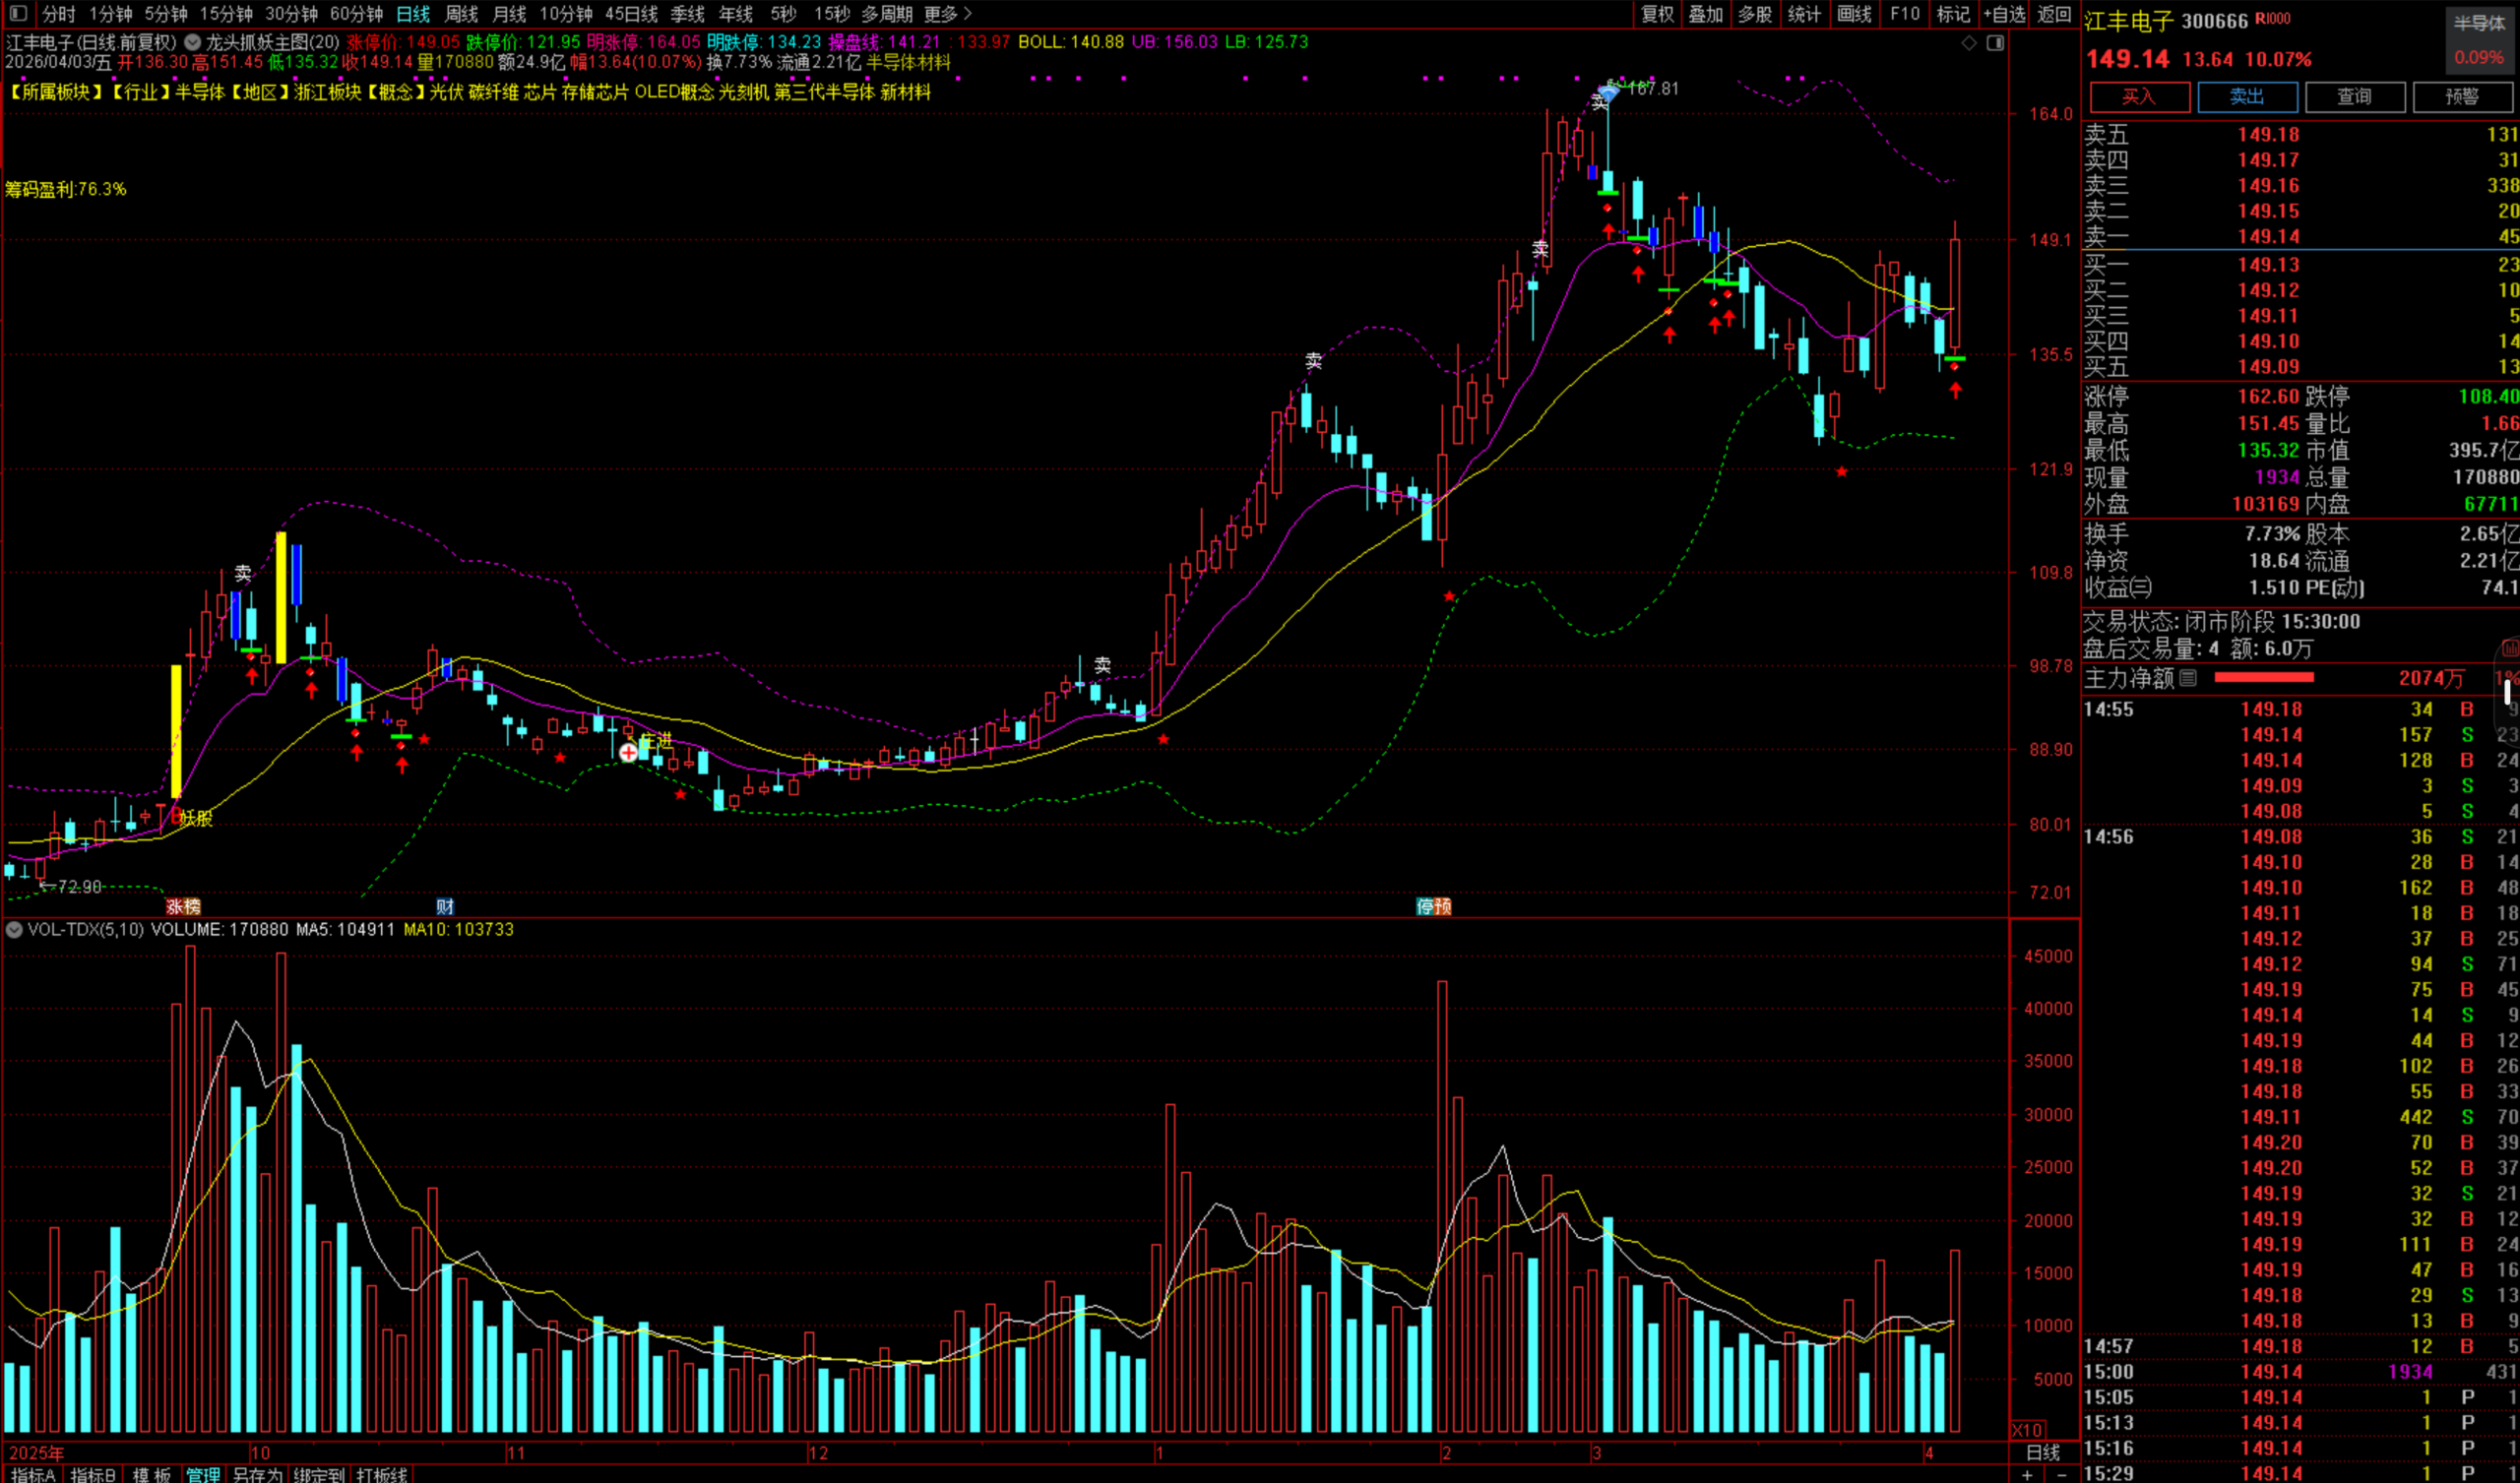
Task: Click the diamond icon above price axis
Action: click(x=1968, y=43)
